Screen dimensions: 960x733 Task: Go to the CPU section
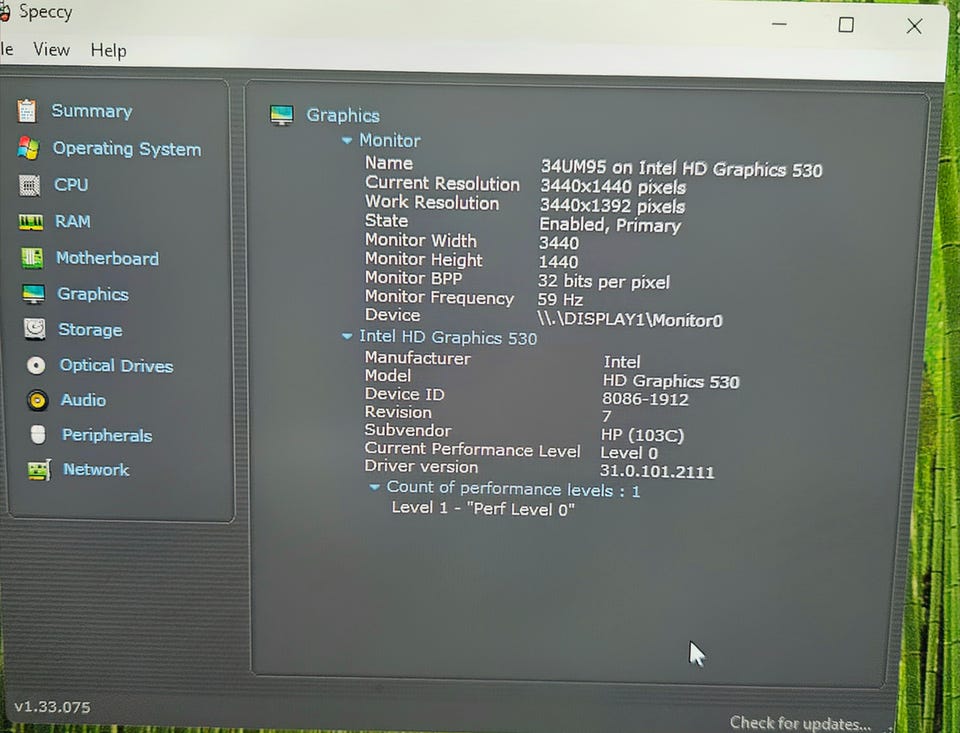(x=71, y=184)
